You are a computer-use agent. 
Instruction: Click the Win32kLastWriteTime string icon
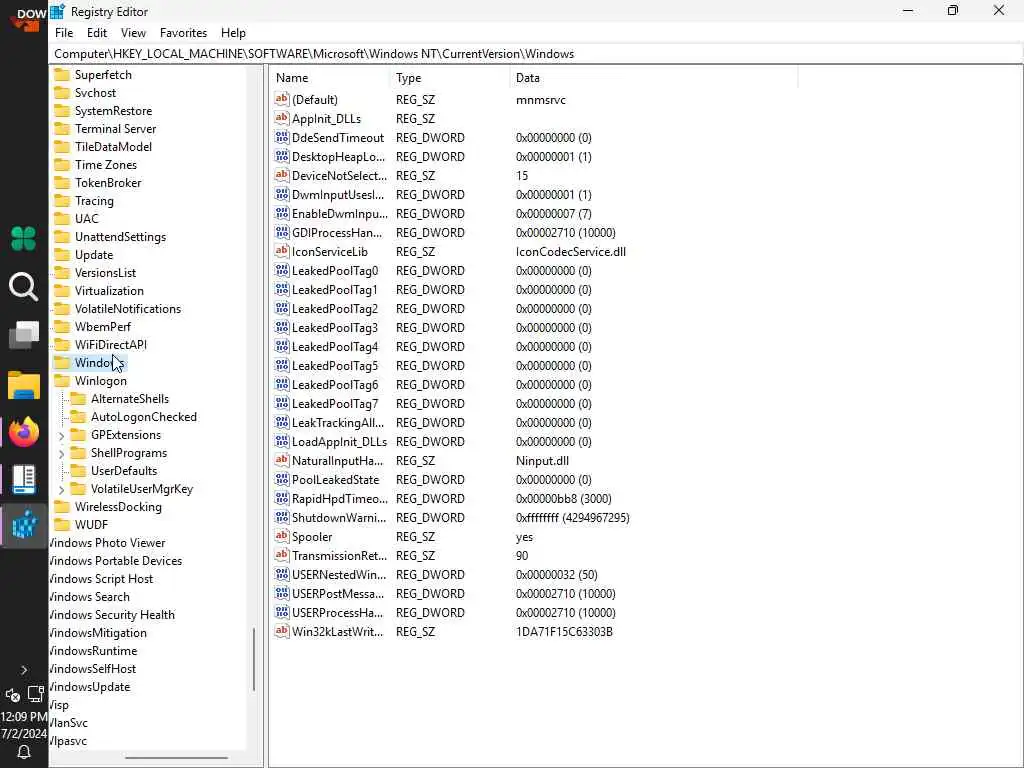tap(281, 632)
